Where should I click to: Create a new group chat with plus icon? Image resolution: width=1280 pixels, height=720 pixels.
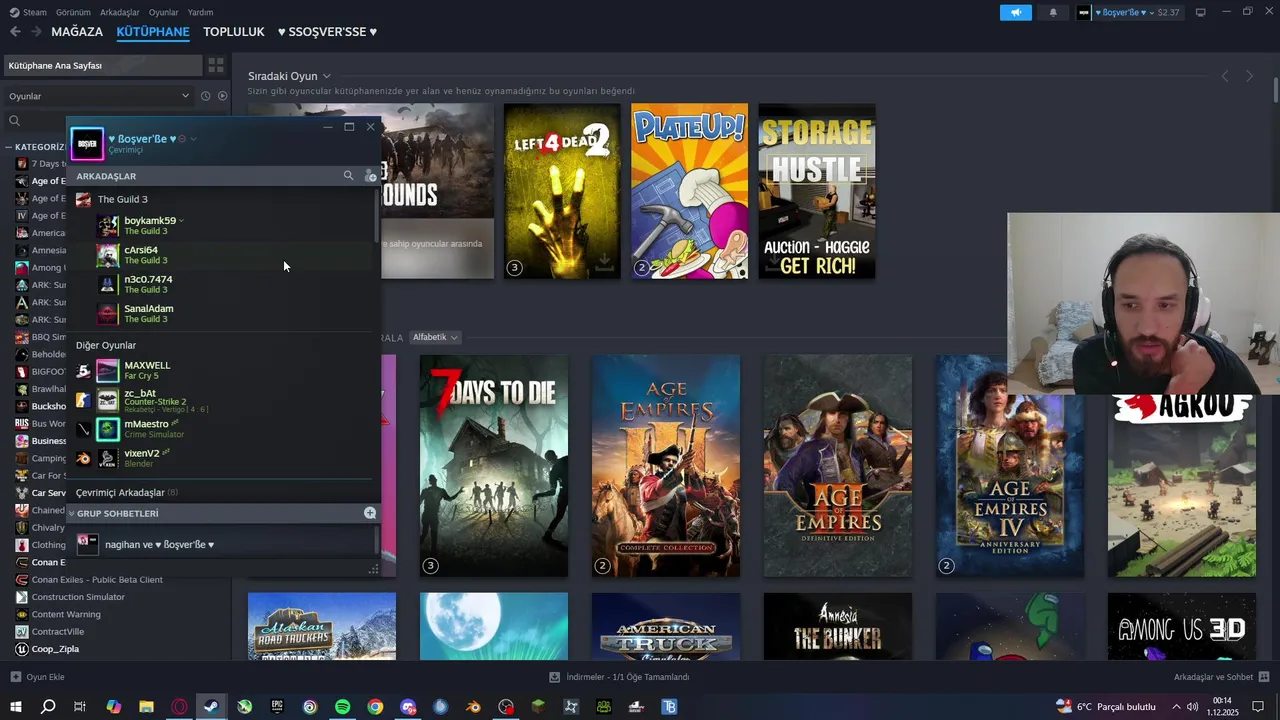click(x=370, y=513)
